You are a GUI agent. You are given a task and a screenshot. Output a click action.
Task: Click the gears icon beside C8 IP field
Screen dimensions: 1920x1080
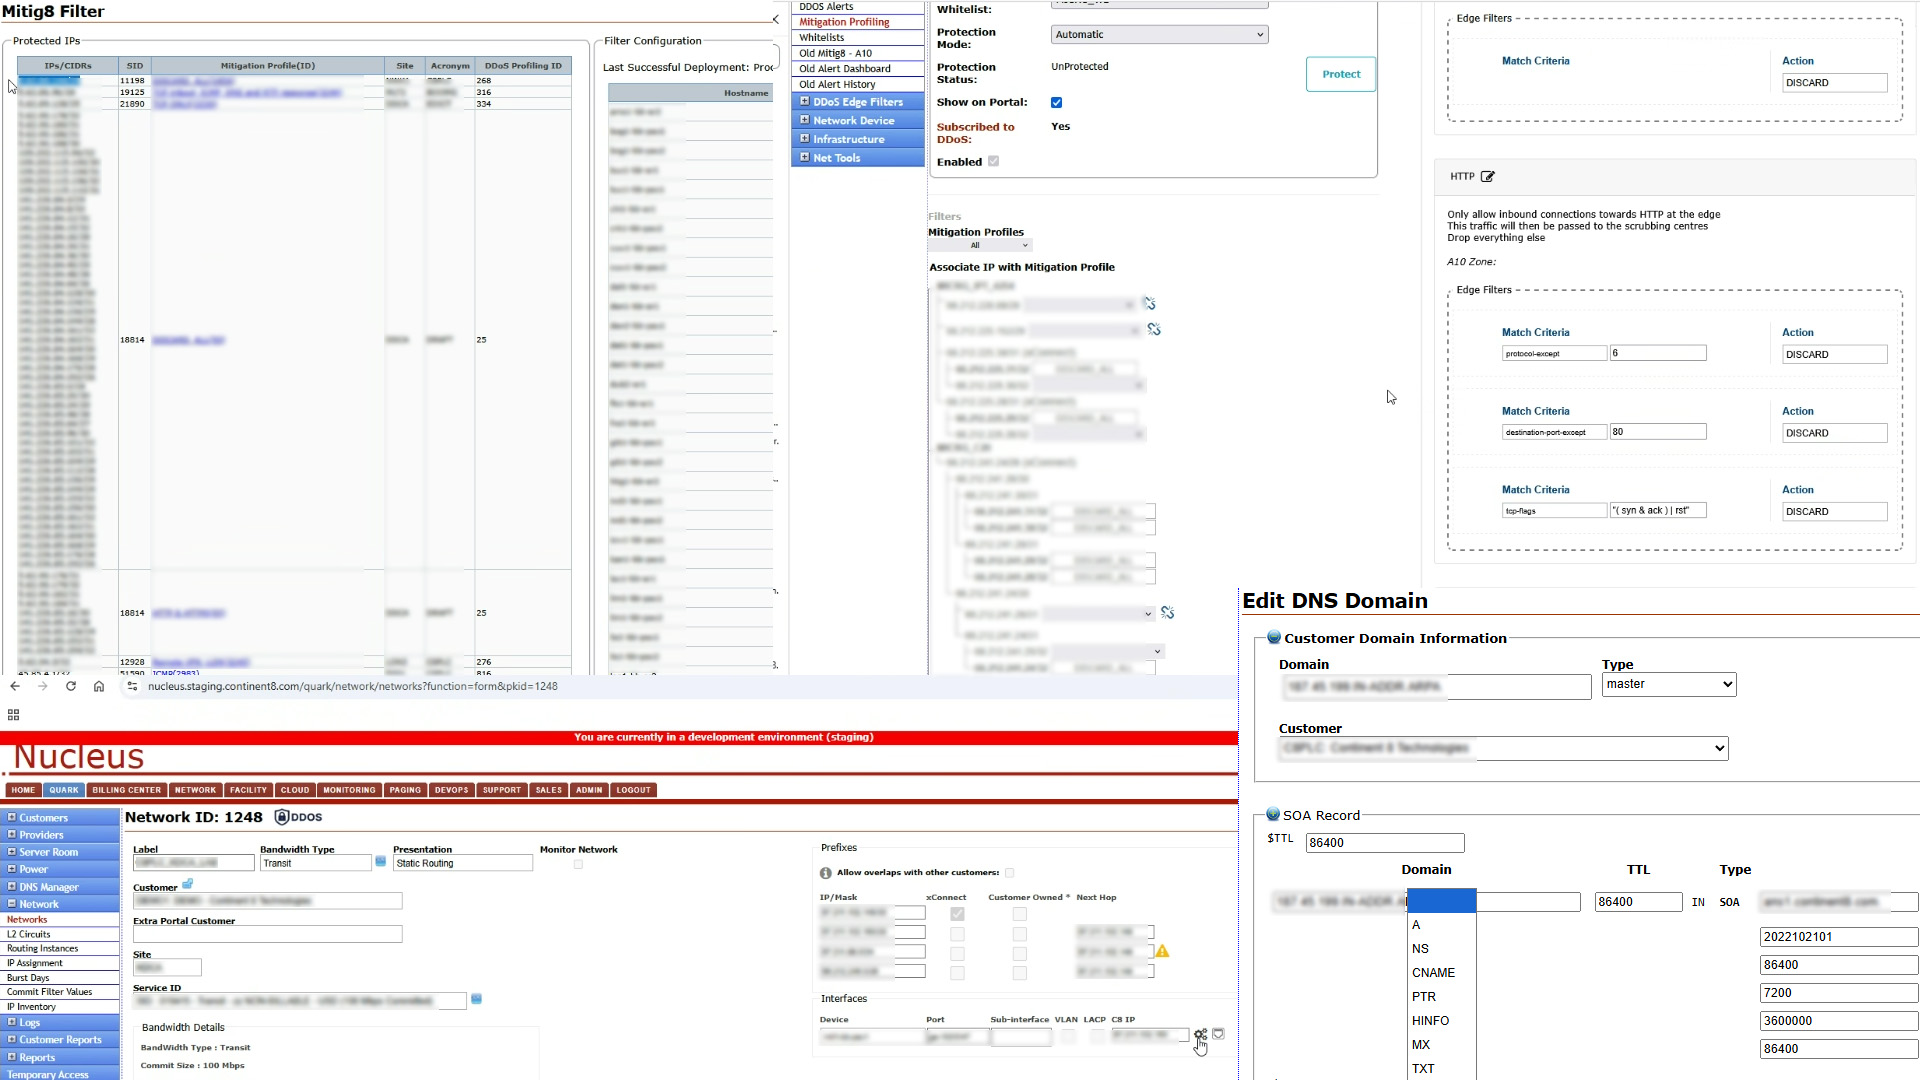[1200, 1034]
